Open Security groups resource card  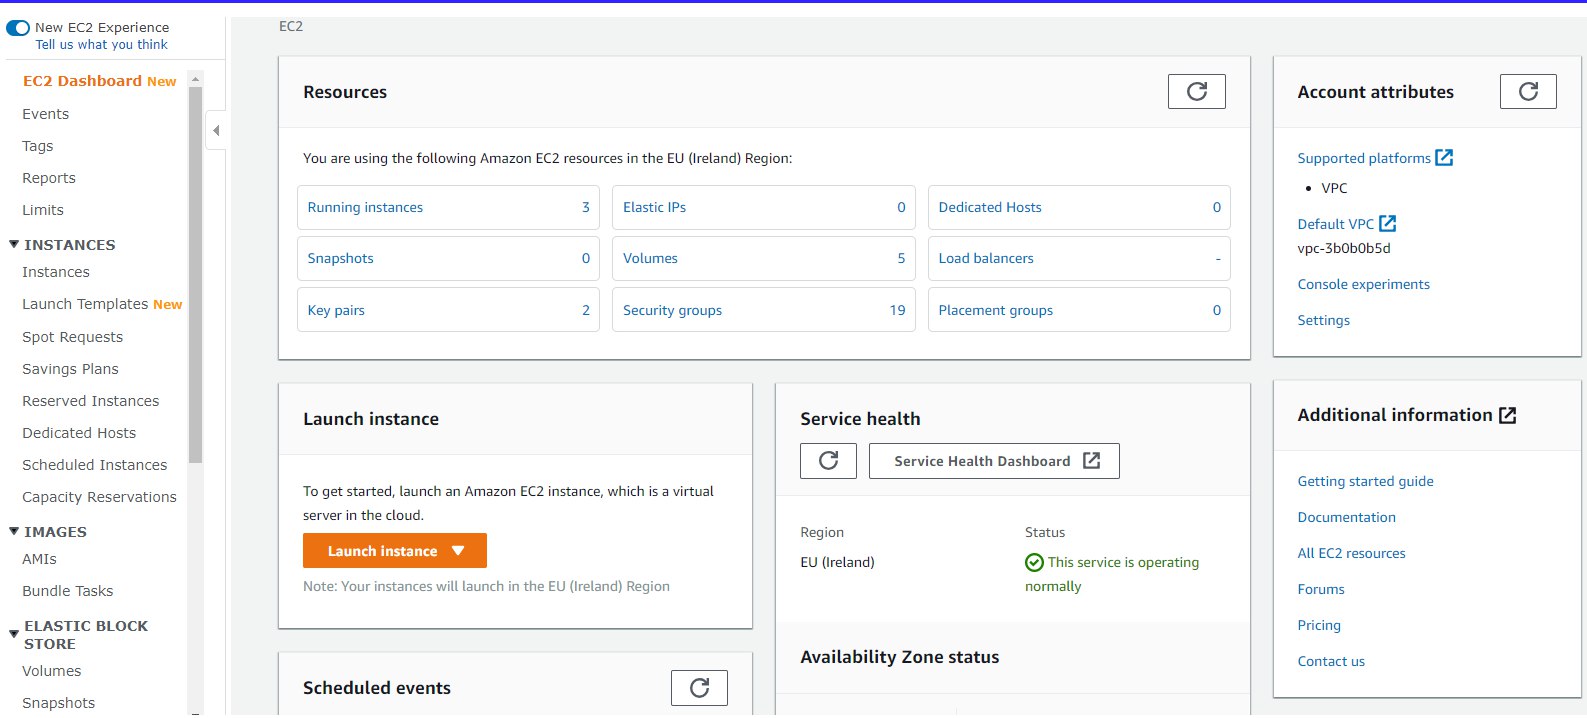(763, 310)
